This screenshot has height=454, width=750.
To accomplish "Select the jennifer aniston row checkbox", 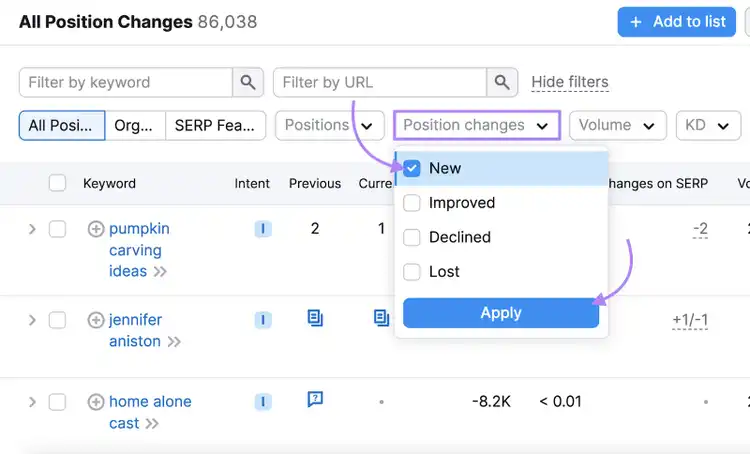I will 57,320.
